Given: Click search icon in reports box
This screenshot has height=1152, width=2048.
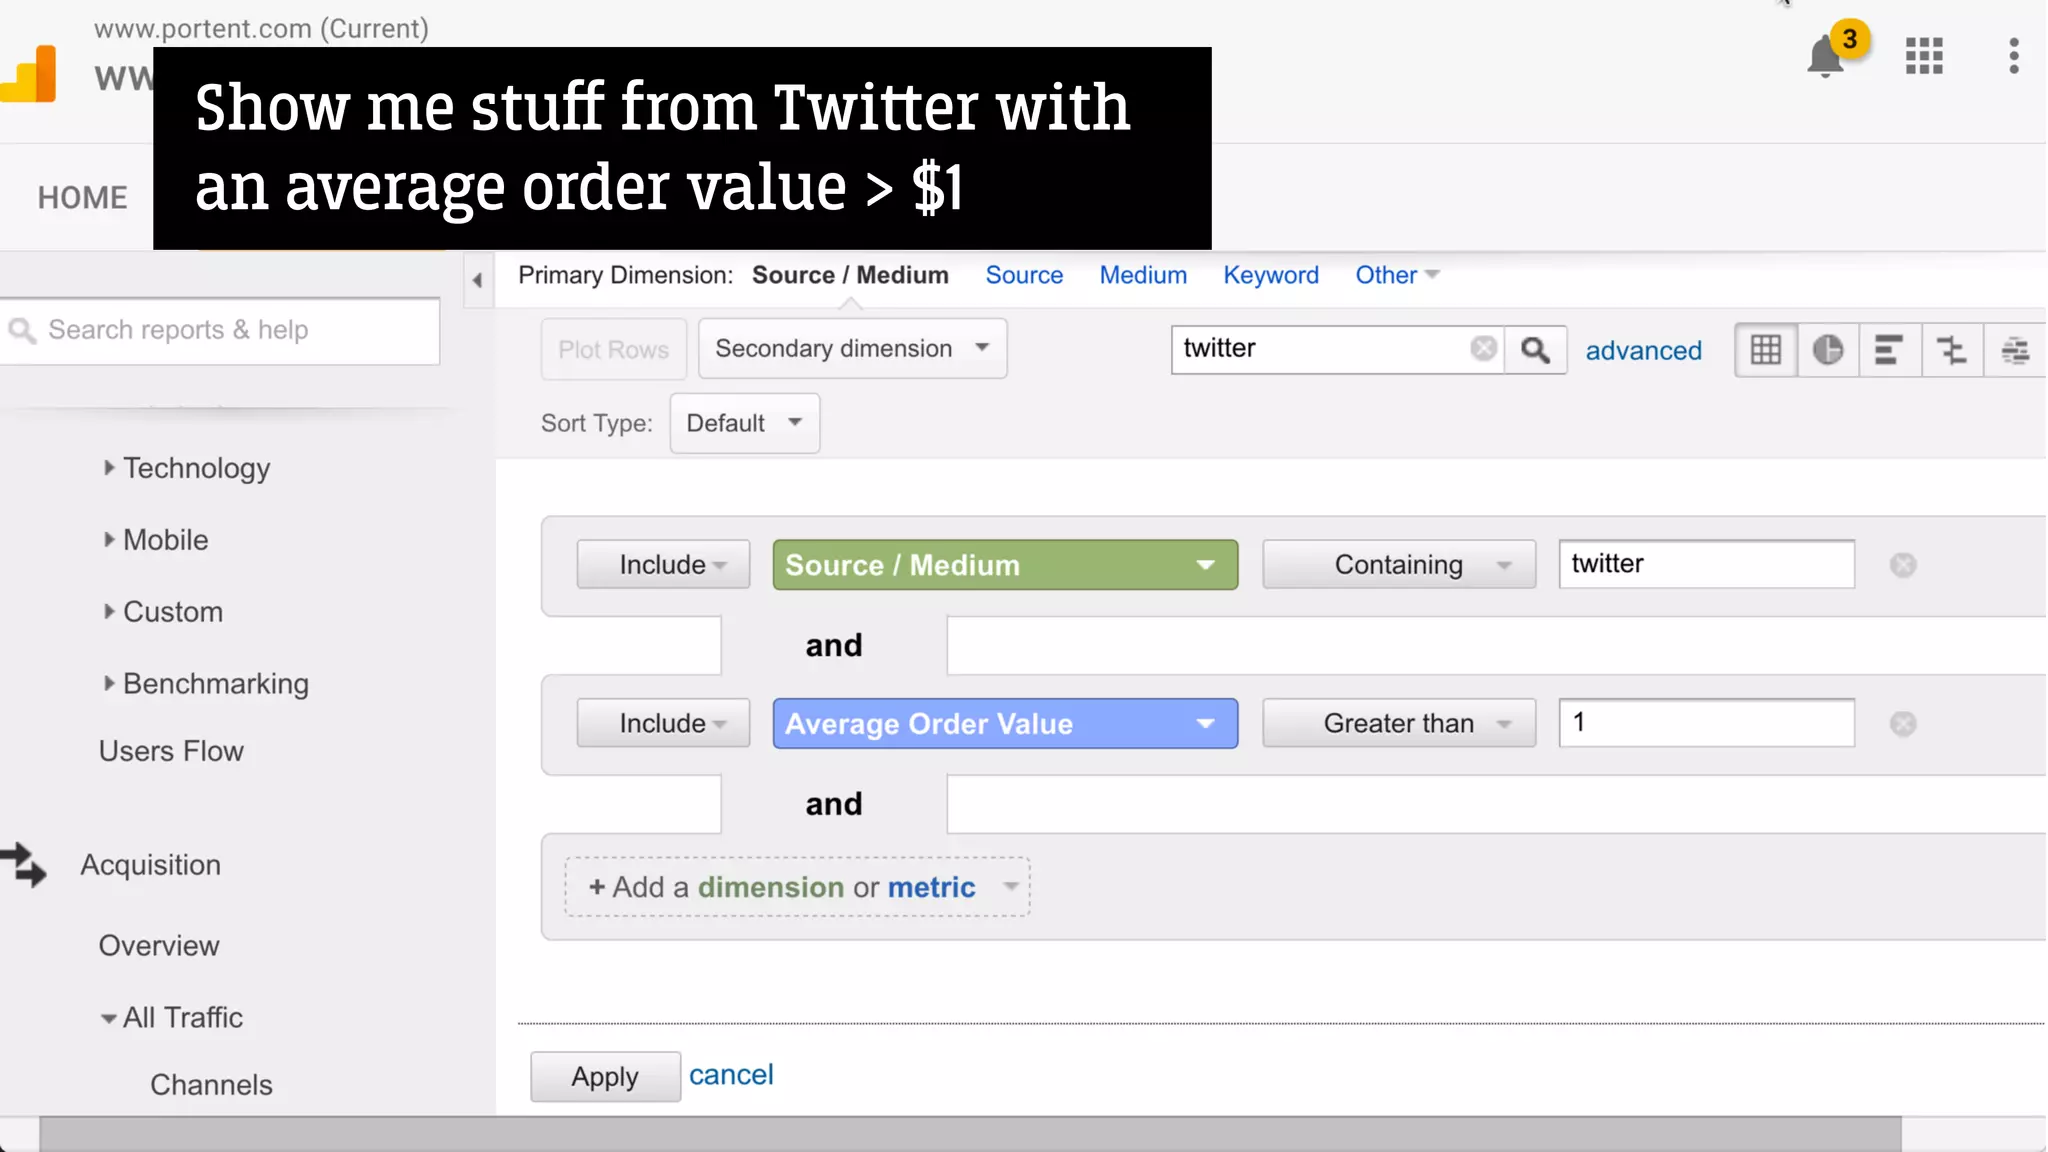Looking at the screenshot, I should [x=22, y=330].
